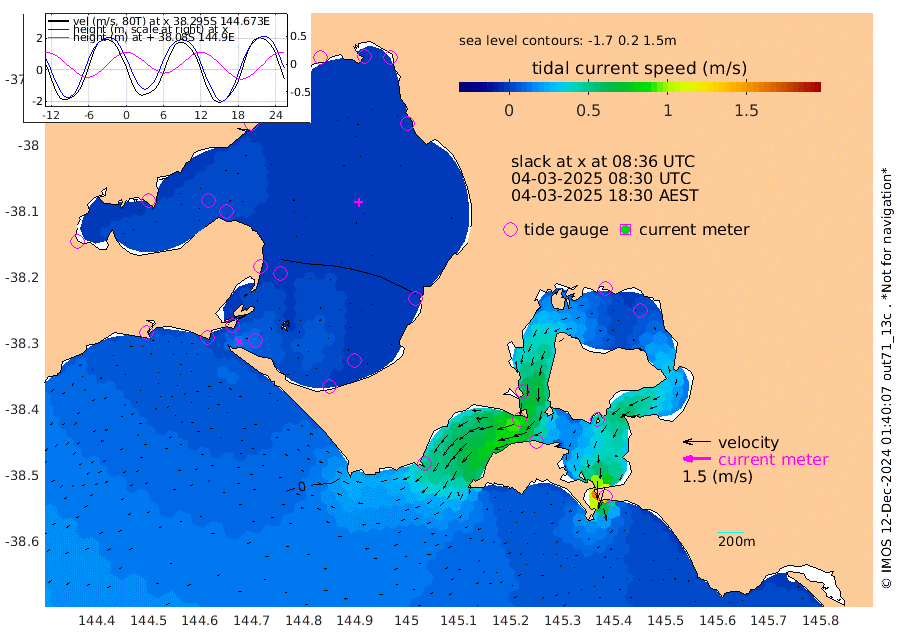Click the '-38.6' latitude axis label
This screenshot has width=900, height=632.
22,542
